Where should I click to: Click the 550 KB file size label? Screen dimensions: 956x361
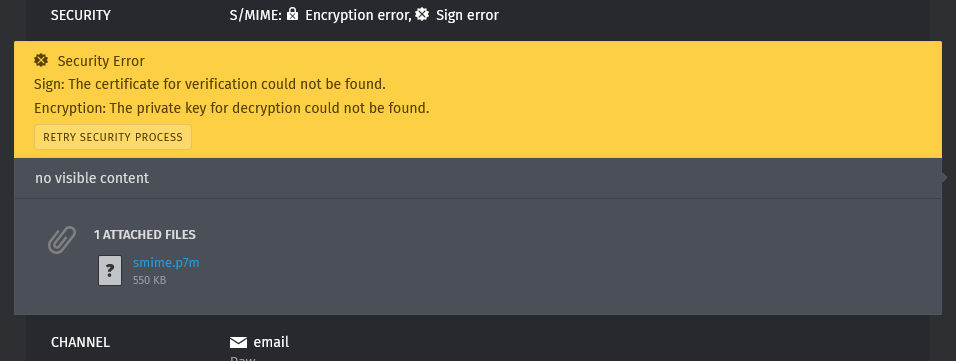(x=149, y=281)
